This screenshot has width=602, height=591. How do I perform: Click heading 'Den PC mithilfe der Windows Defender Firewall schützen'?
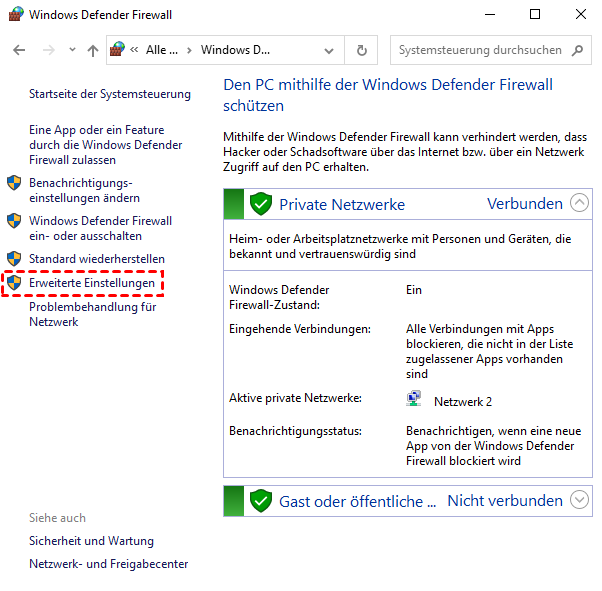(388, 95)
